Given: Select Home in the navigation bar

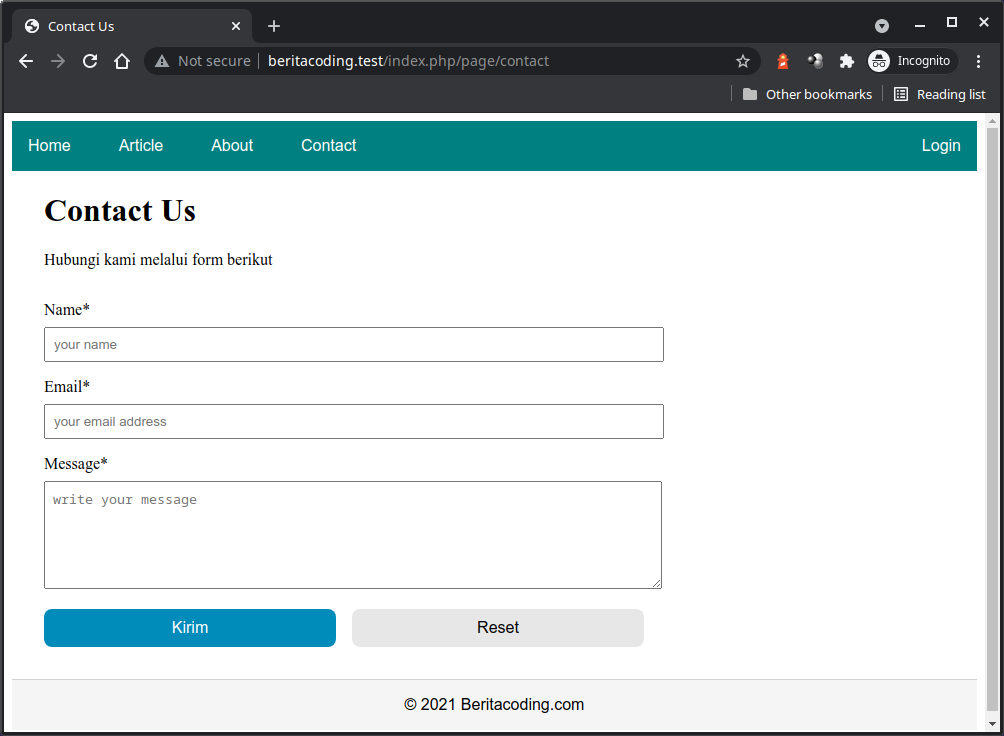Looking at the screenshot, I should point(49,145).
